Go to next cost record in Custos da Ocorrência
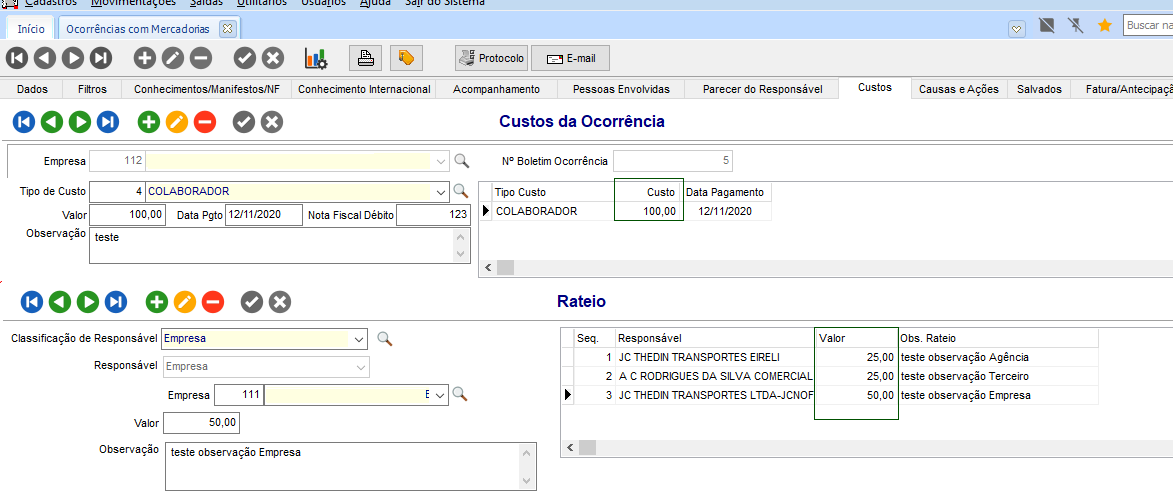 click(x=80, y=121)
